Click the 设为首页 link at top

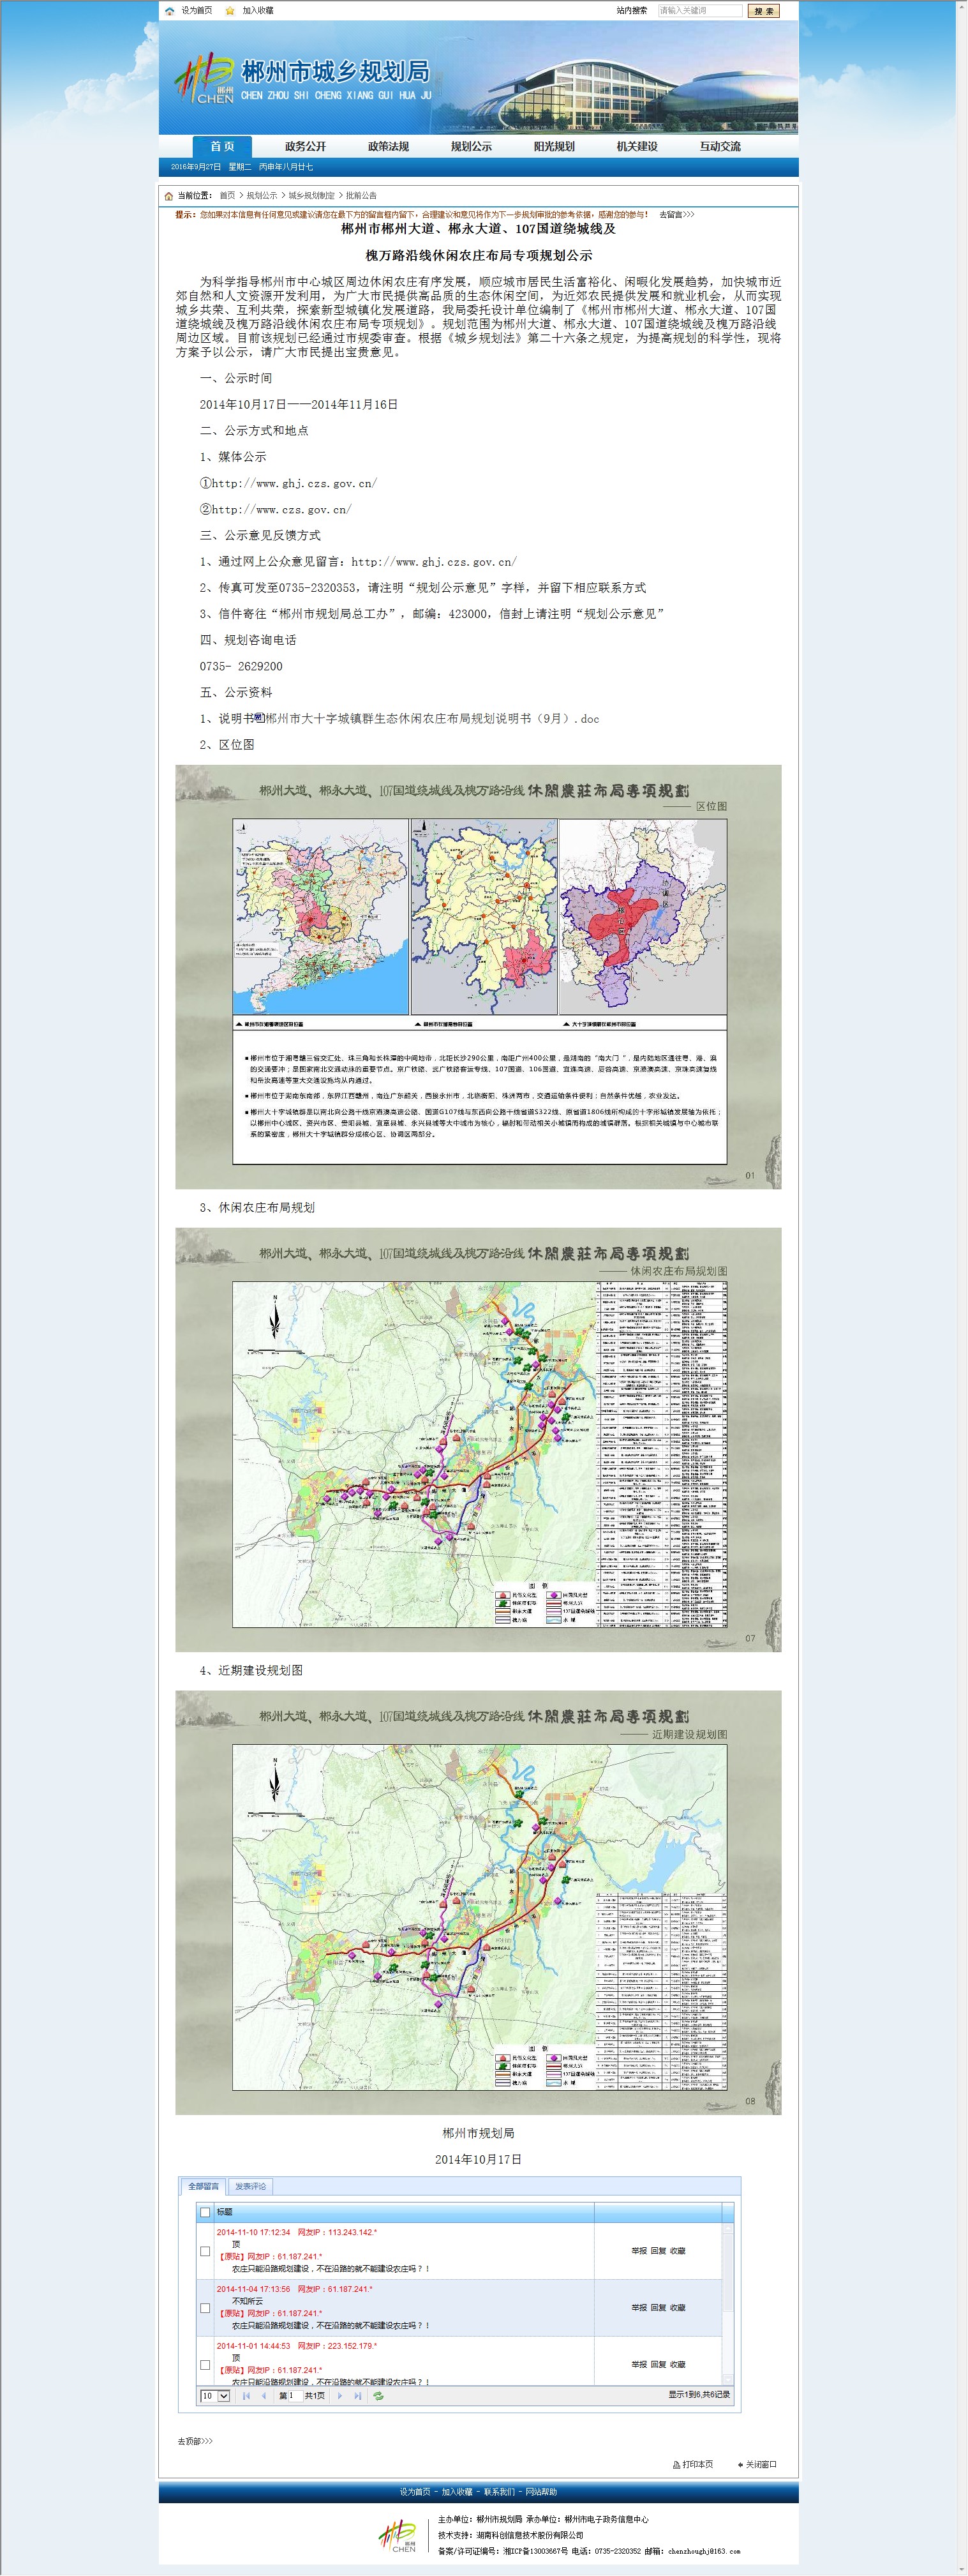[x=197, y=11]
